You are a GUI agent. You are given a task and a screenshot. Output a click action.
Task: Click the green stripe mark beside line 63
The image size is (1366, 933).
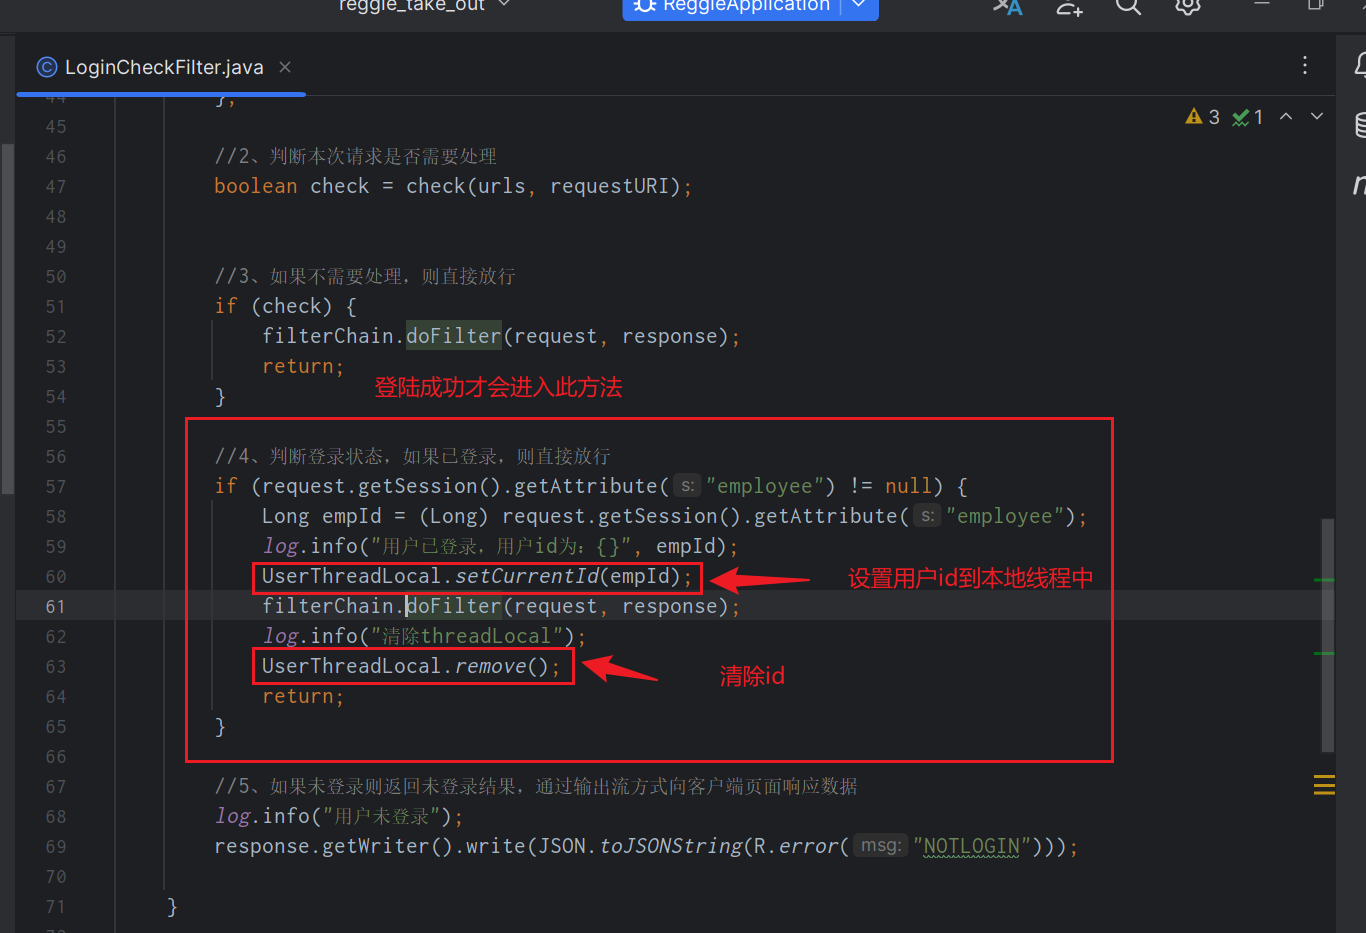(x=1324, y=653)
